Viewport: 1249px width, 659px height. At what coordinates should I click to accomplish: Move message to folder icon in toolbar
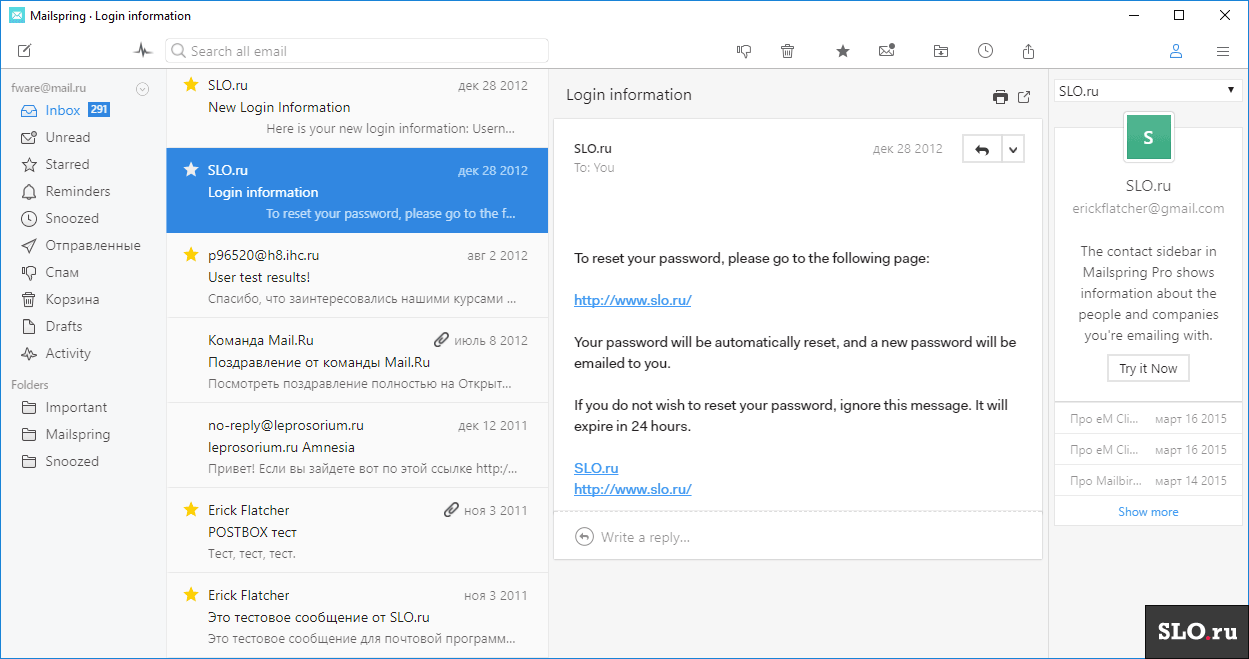[x=941, y=51]
